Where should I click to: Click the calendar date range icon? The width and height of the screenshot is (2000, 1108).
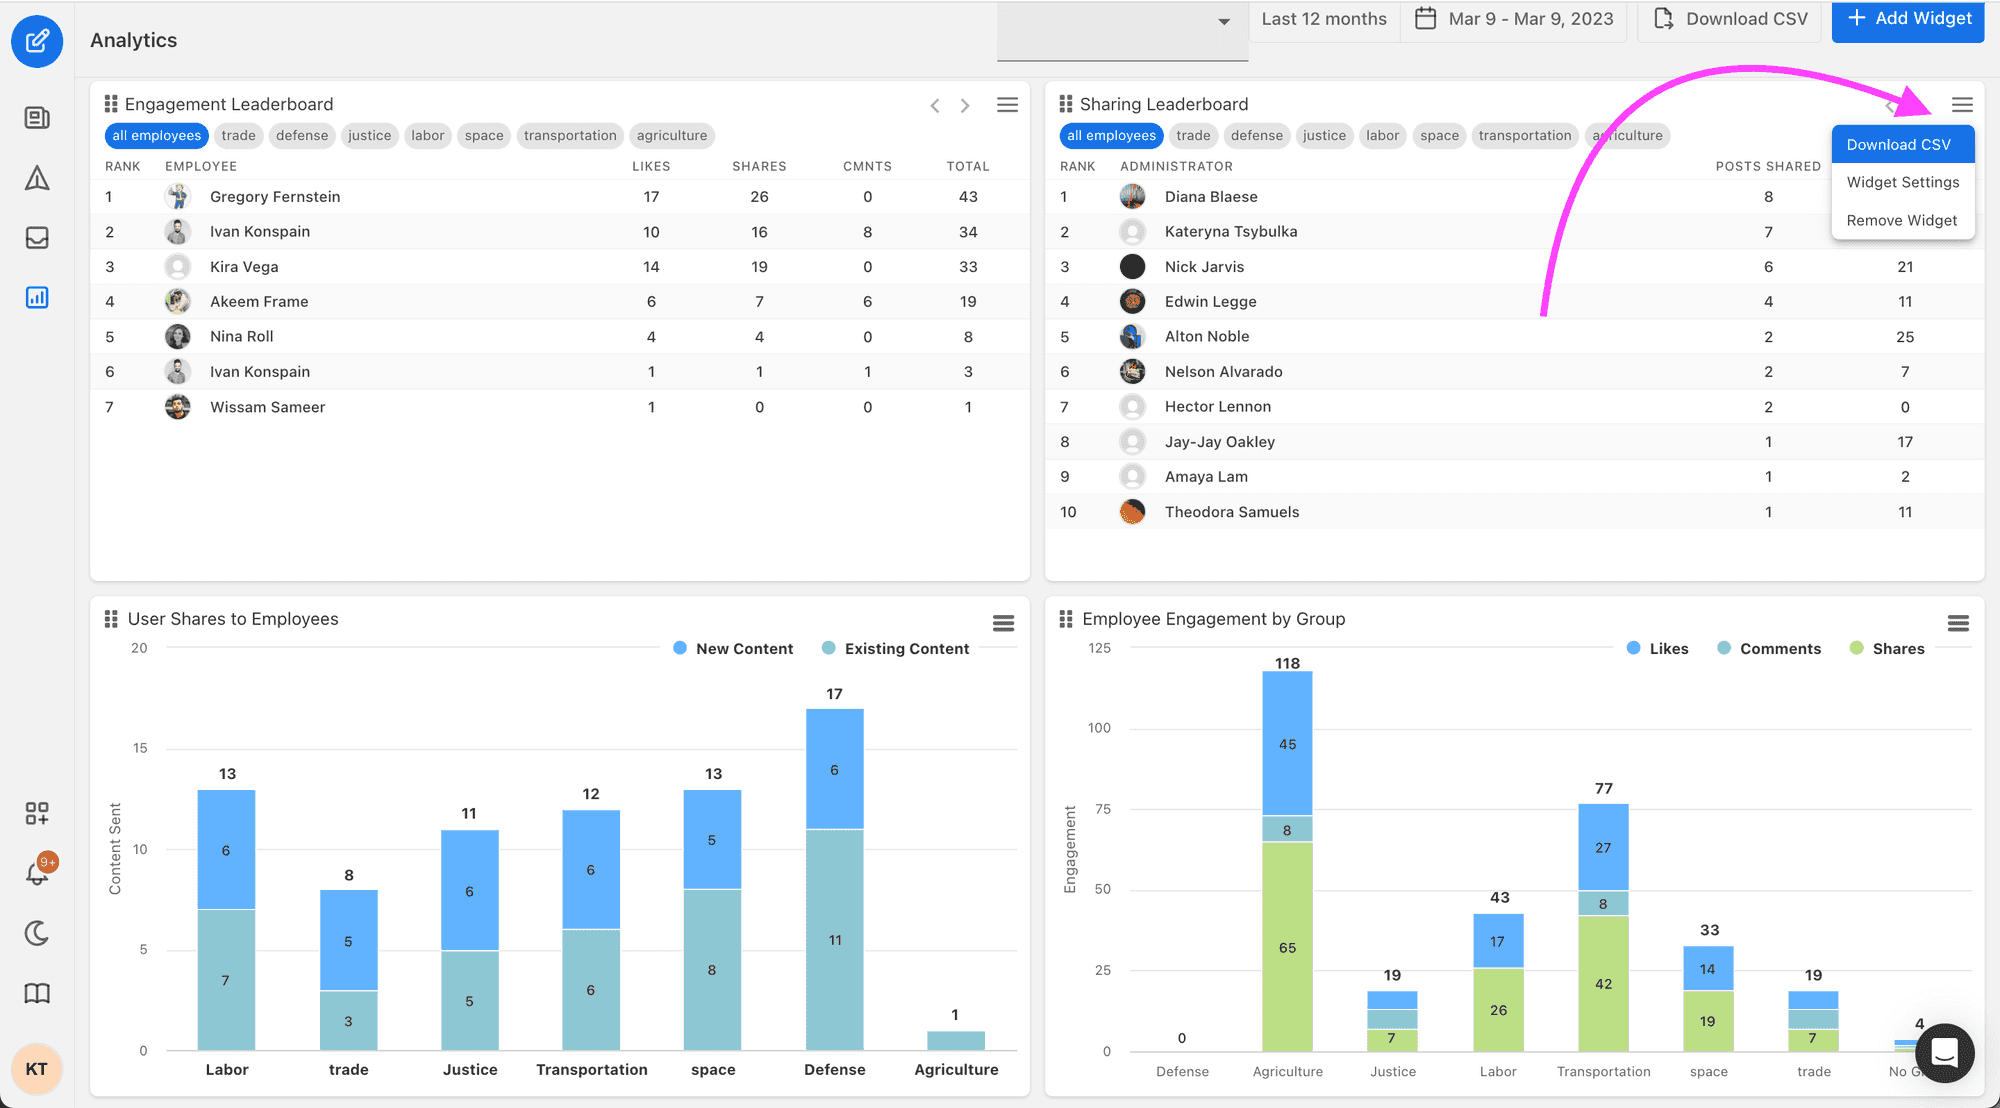[x=1426, y=18]
